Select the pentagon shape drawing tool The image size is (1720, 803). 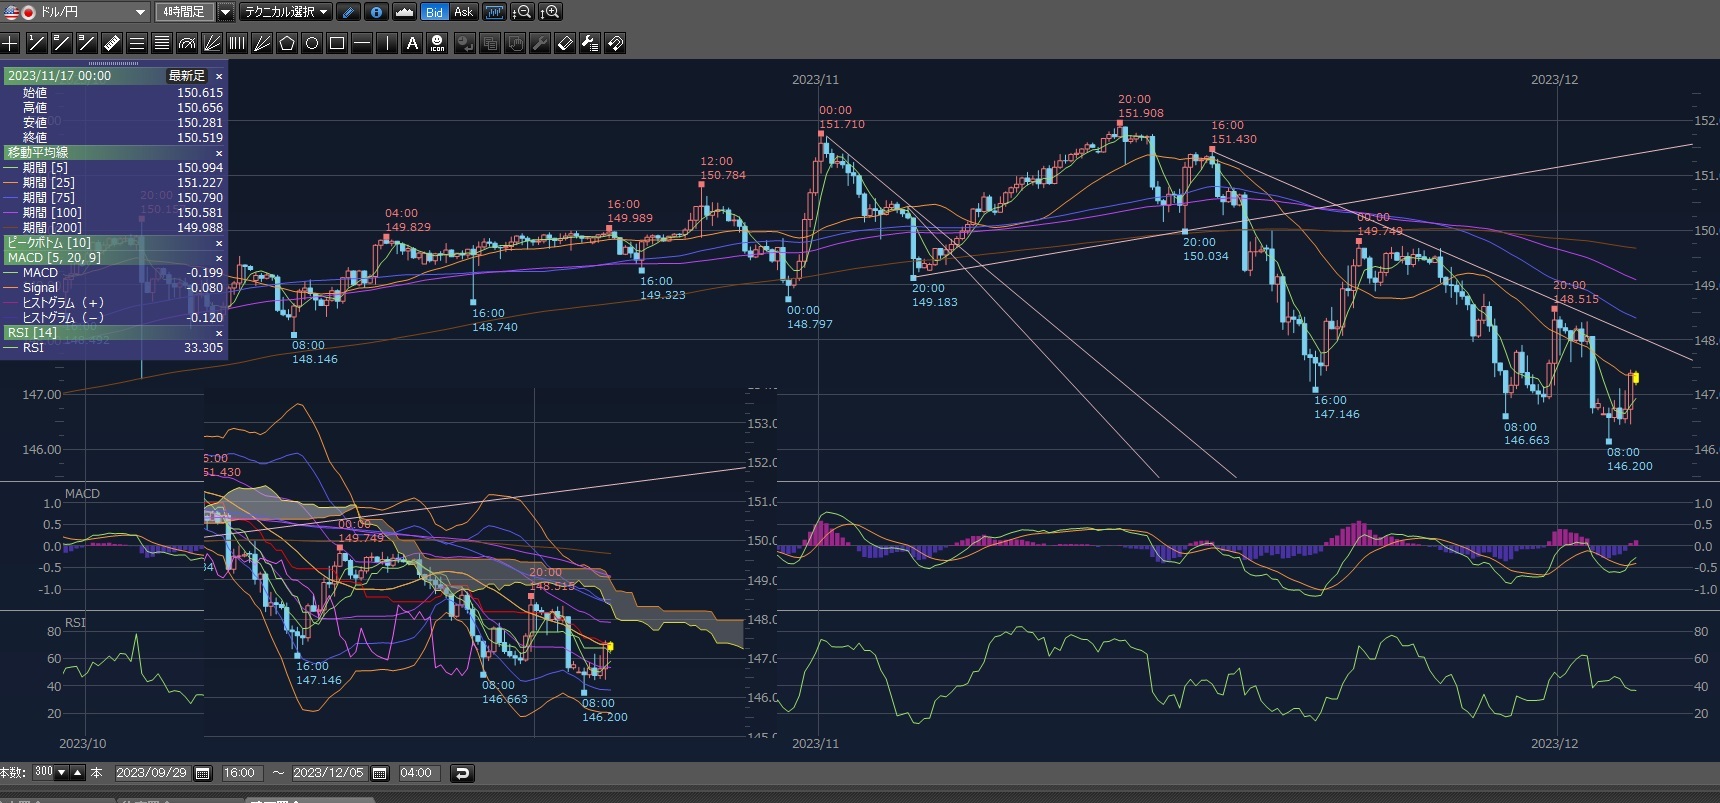click(x=287, y=43)
